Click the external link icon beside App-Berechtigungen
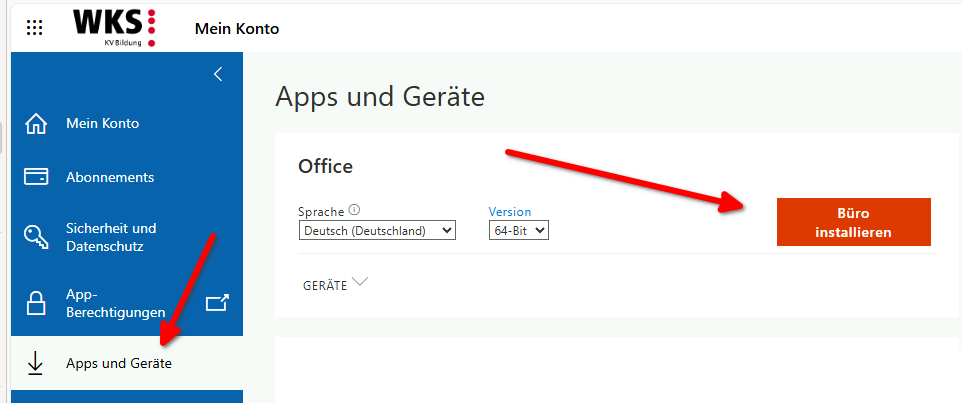 pos(217,303)
